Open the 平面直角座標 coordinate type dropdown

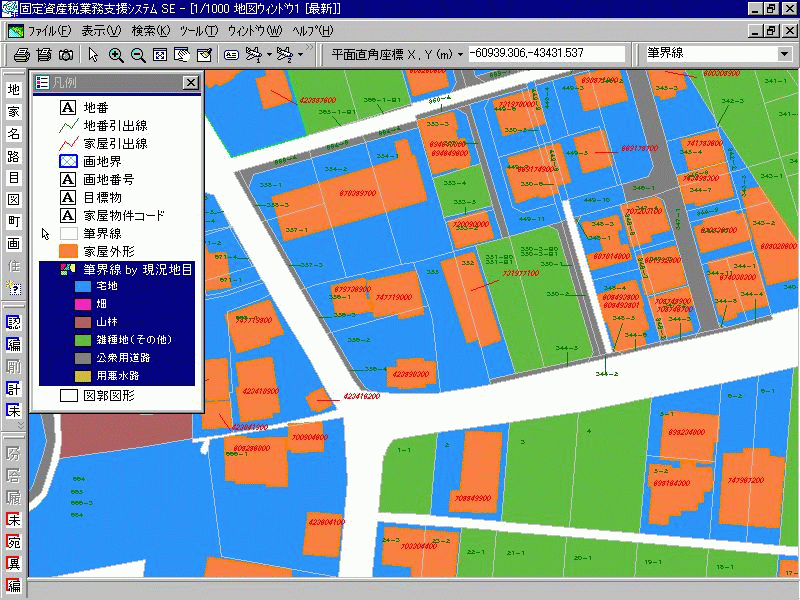point(460,54)
